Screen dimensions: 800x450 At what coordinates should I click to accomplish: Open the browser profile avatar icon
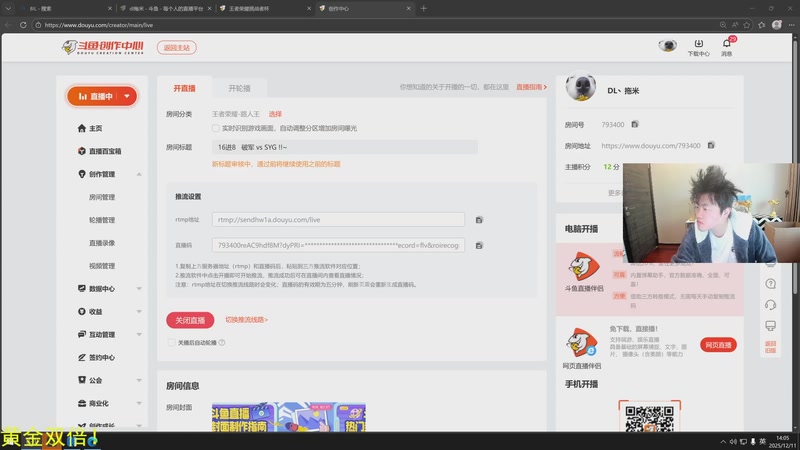point(777,24)
